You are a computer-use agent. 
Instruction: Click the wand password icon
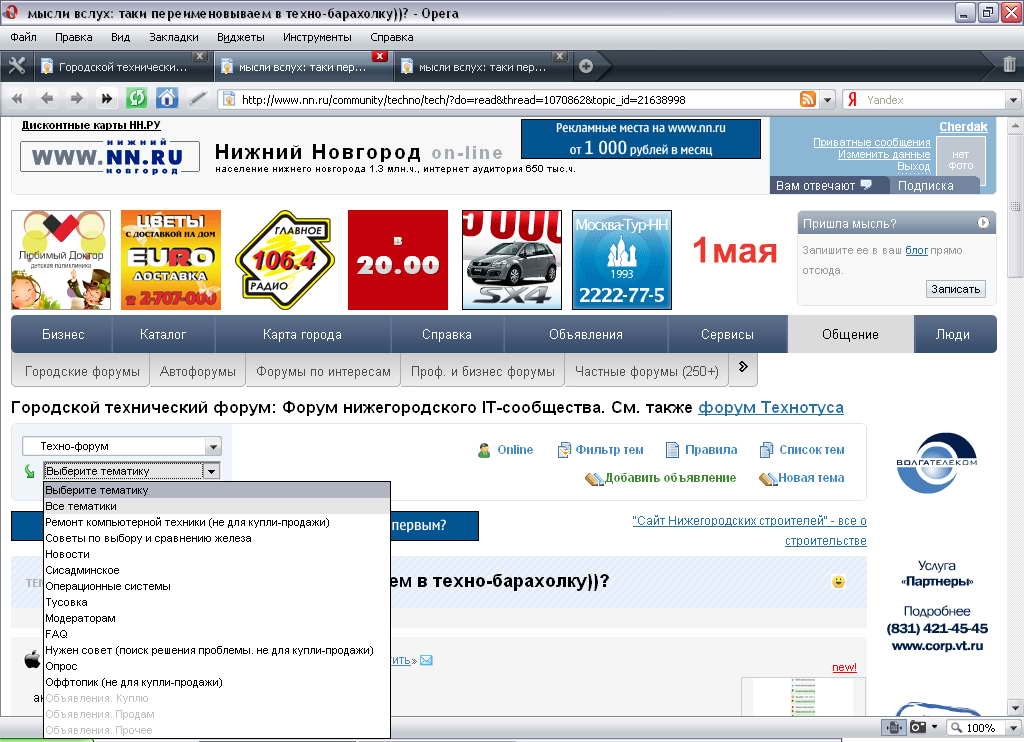197,99
